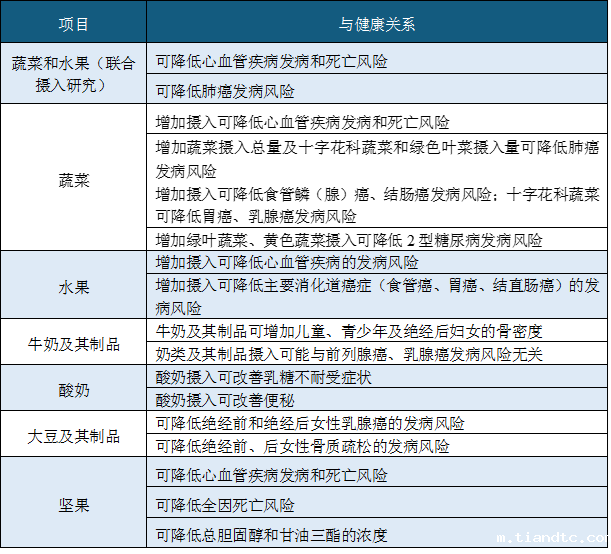Click the 可降低全因死亡风险 cell

226,504
